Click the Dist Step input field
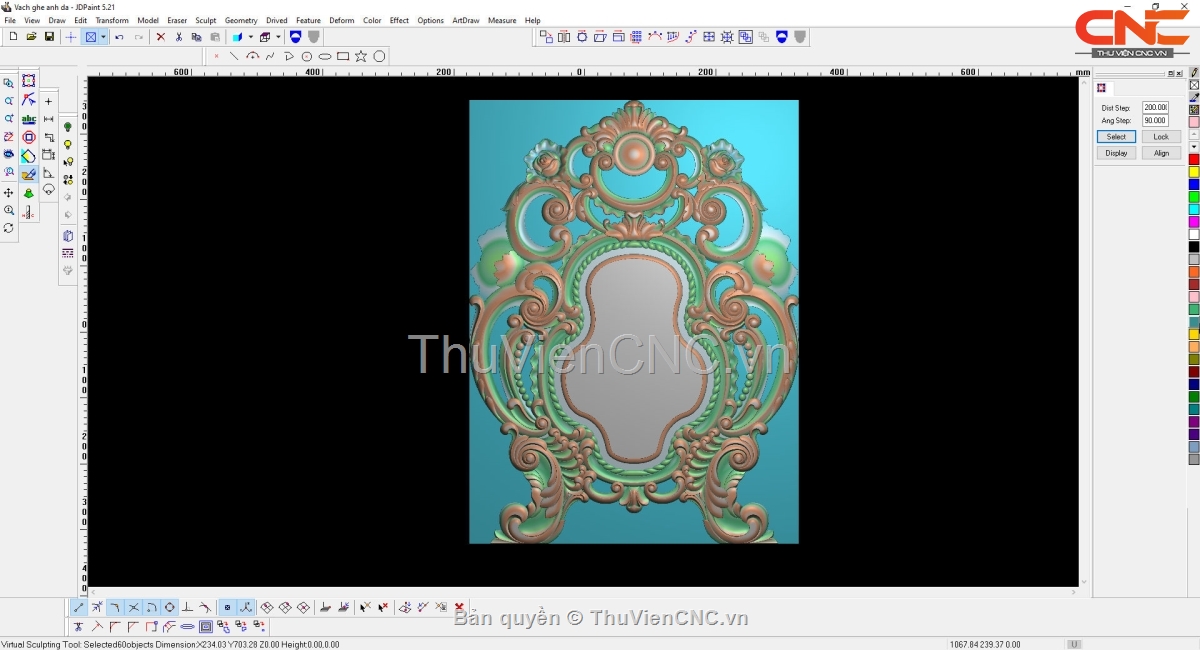 [x=1155, y=107]
